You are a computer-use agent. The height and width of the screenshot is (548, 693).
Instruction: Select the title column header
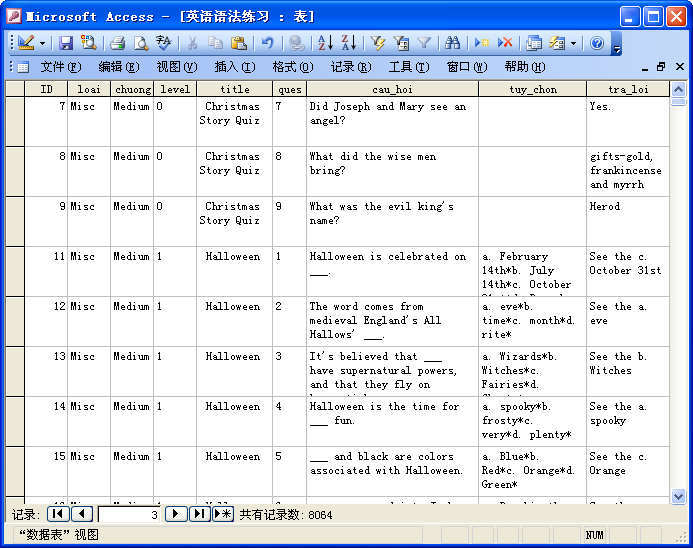point(235,89)
